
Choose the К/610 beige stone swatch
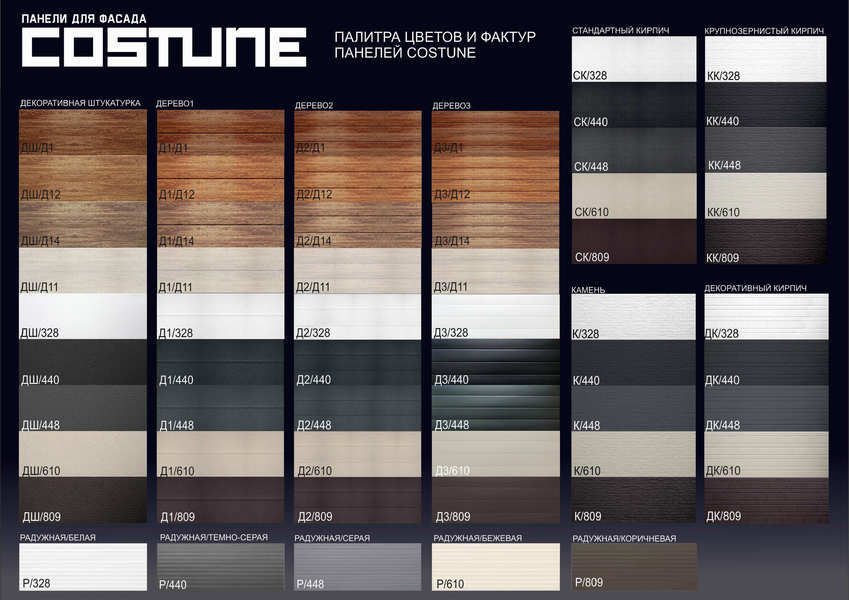(634, 454)
